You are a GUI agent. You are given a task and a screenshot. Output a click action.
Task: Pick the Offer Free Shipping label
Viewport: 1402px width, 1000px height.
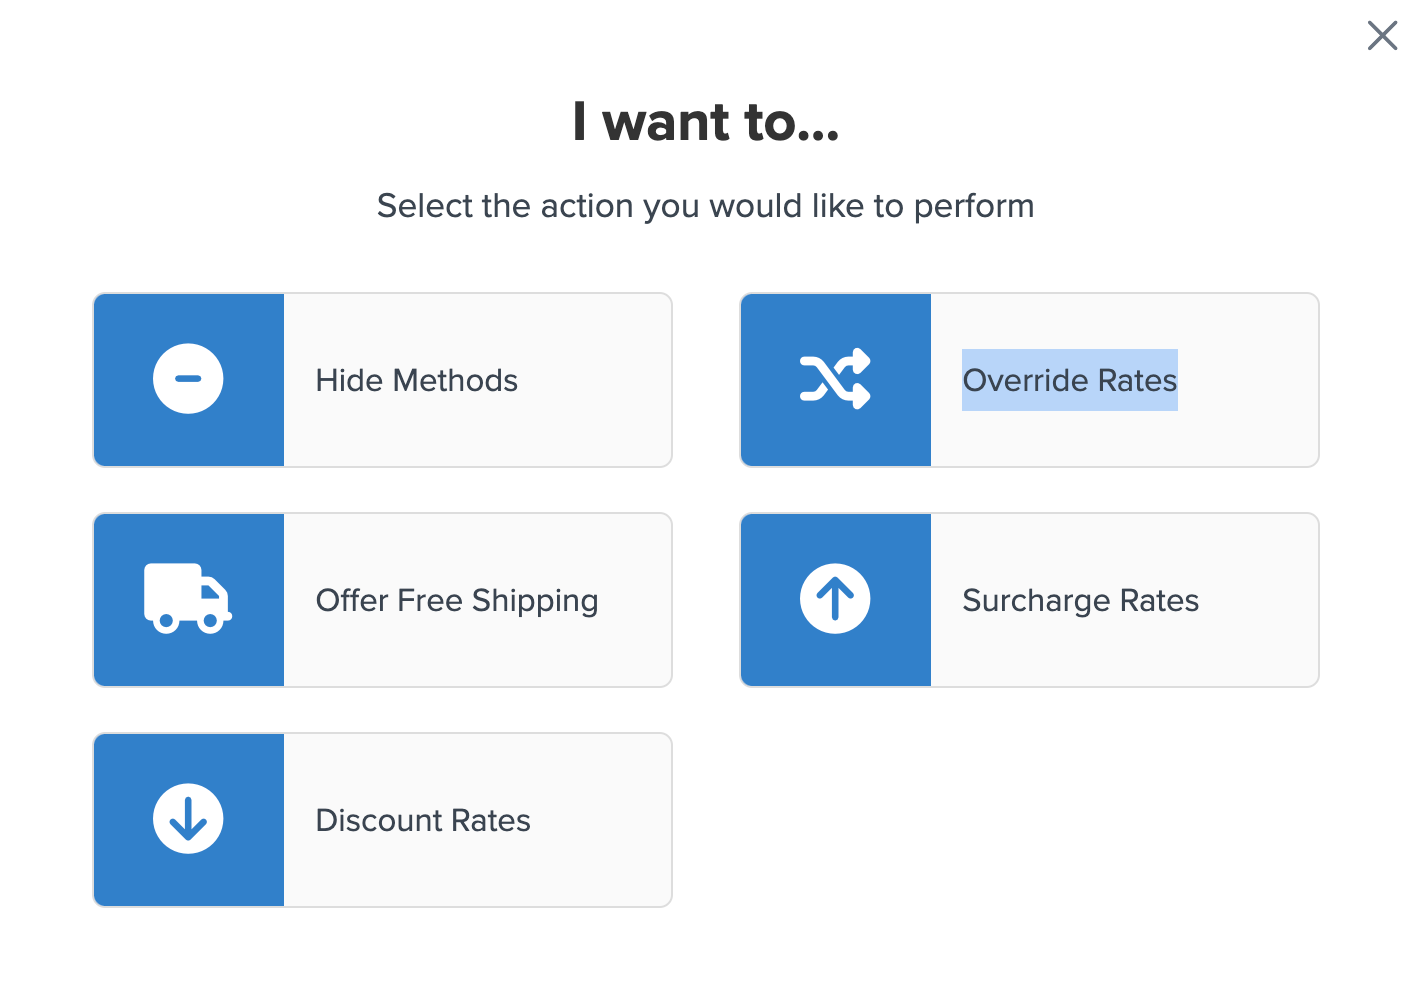457,600
